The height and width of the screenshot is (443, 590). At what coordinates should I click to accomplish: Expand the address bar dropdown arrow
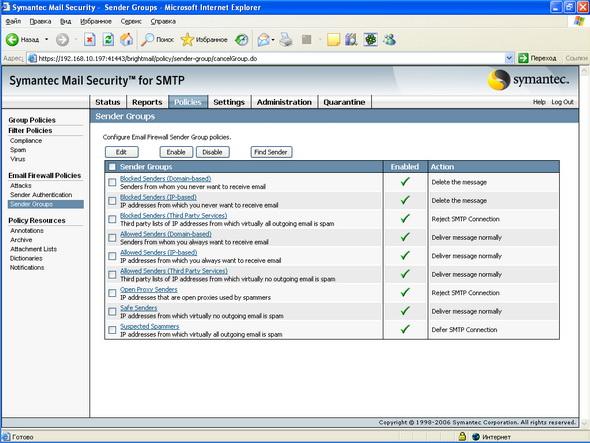pos(509,58)
